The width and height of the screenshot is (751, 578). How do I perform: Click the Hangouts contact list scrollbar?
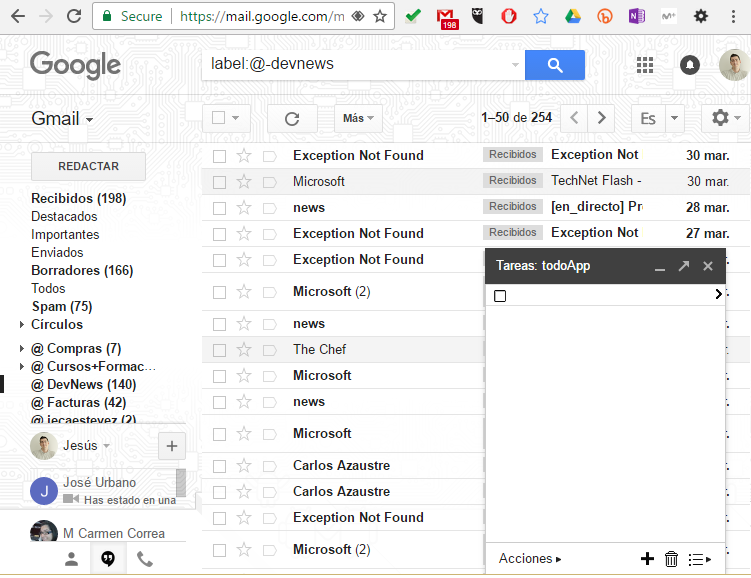181,483
